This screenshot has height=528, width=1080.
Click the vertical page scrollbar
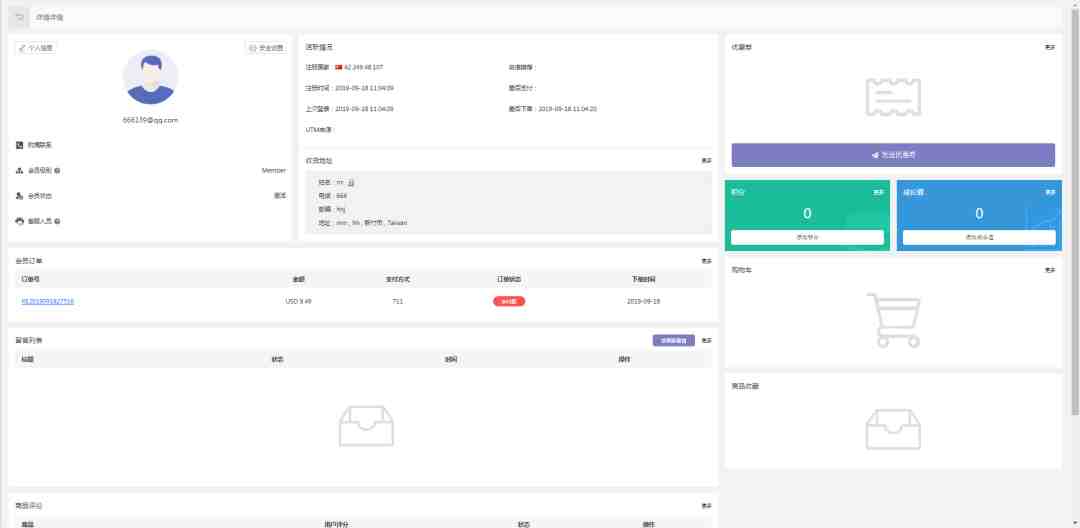1075,210
